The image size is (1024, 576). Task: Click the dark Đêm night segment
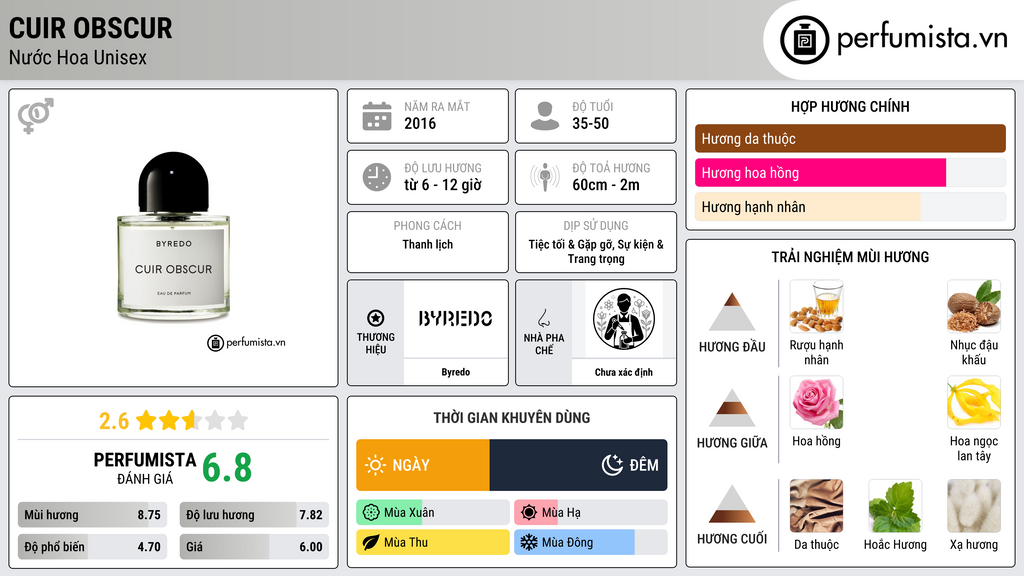579,465
